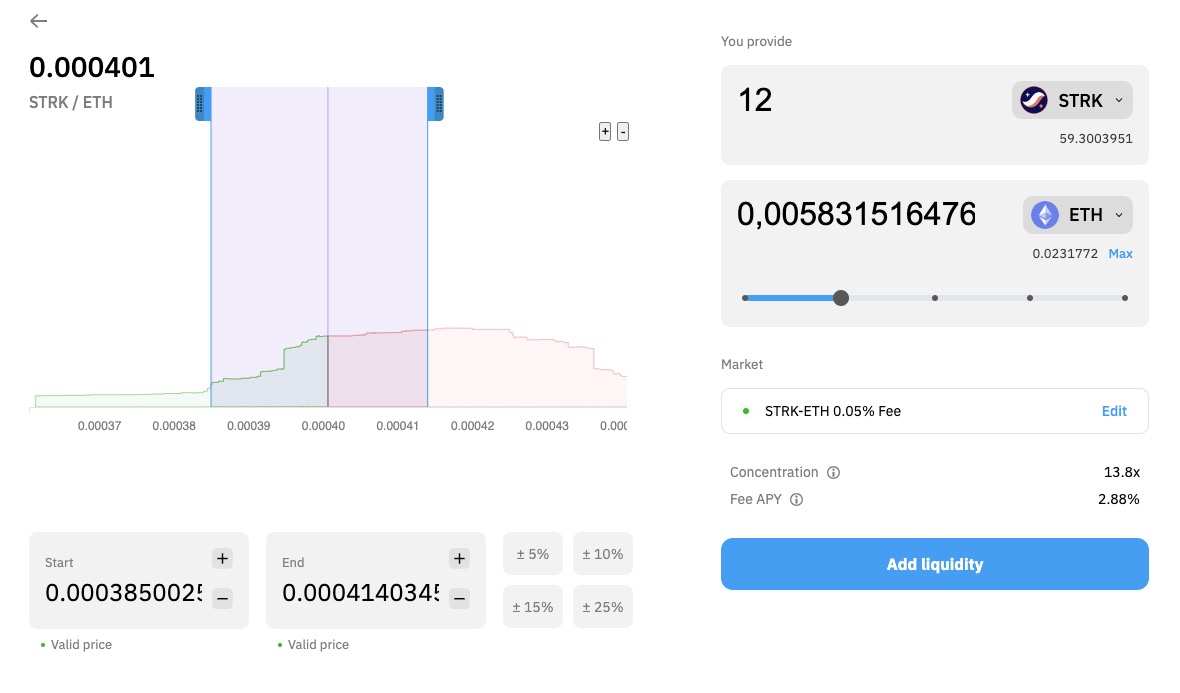Select the ± 10% range preset
The image size is (1180, 693).
tap(602, 554)
